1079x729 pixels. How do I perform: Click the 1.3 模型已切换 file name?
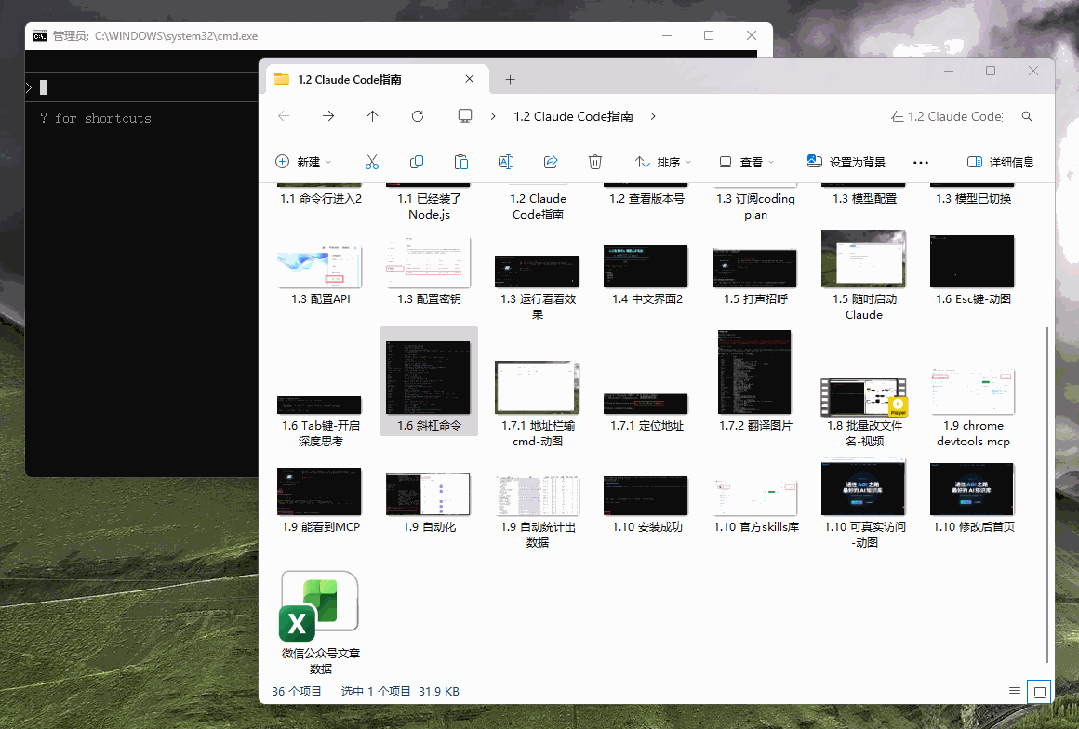click(x=972, y=199)
